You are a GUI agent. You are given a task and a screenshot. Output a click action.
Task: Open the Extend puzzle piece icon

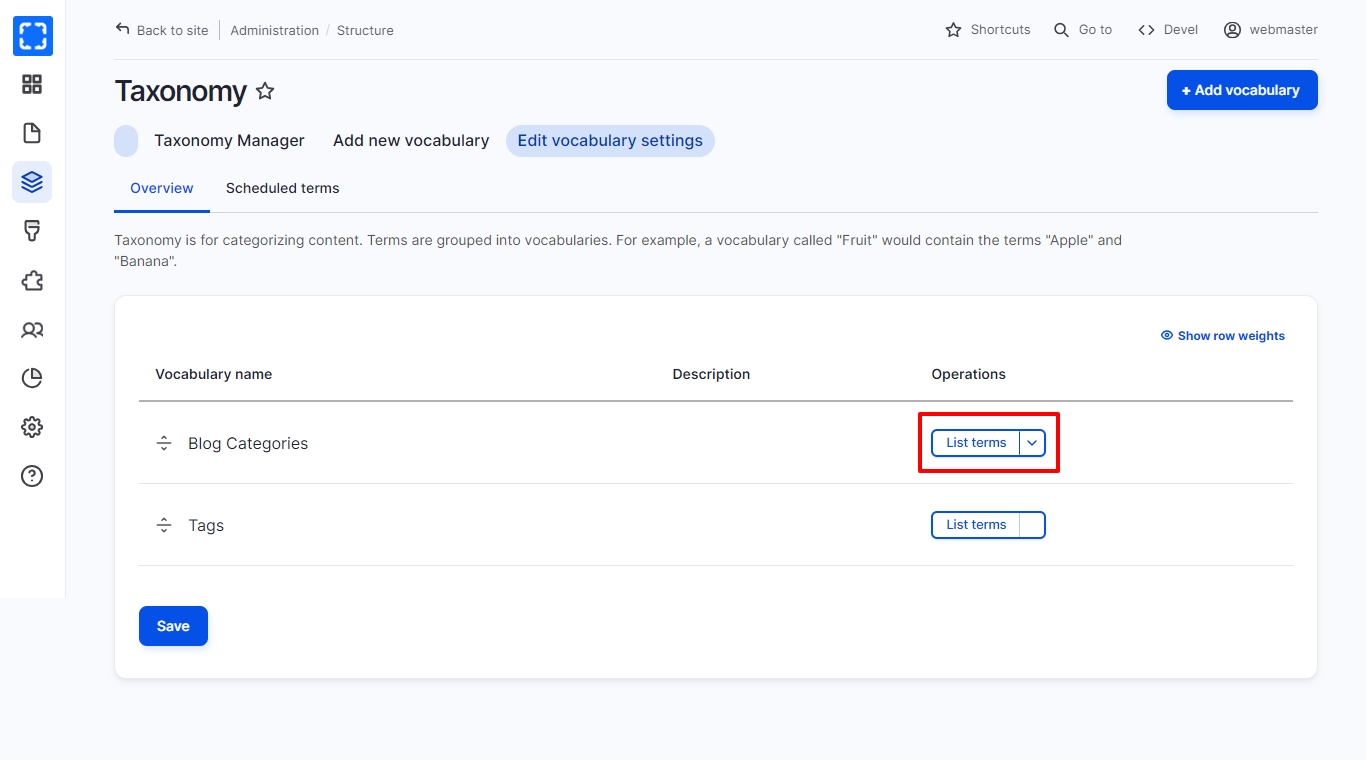click(x=32, y=280)
